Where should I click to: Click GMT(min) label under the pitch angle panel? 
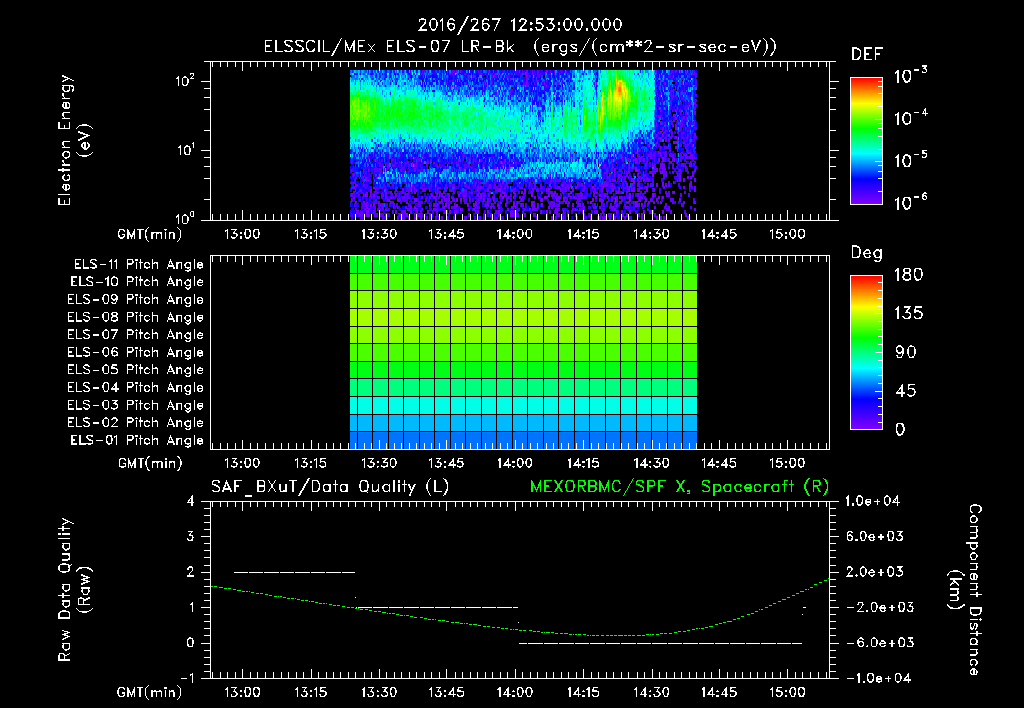pos(150,463)
